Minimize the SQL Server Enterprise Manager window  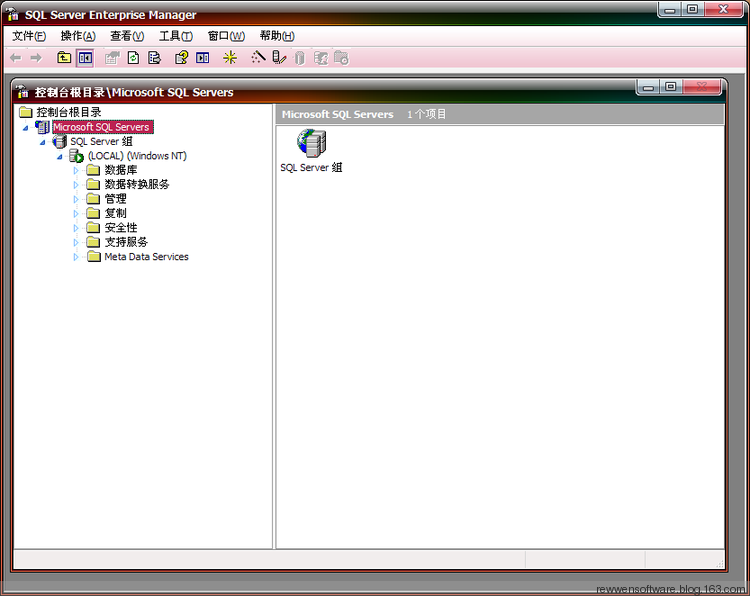click(670, 10)
